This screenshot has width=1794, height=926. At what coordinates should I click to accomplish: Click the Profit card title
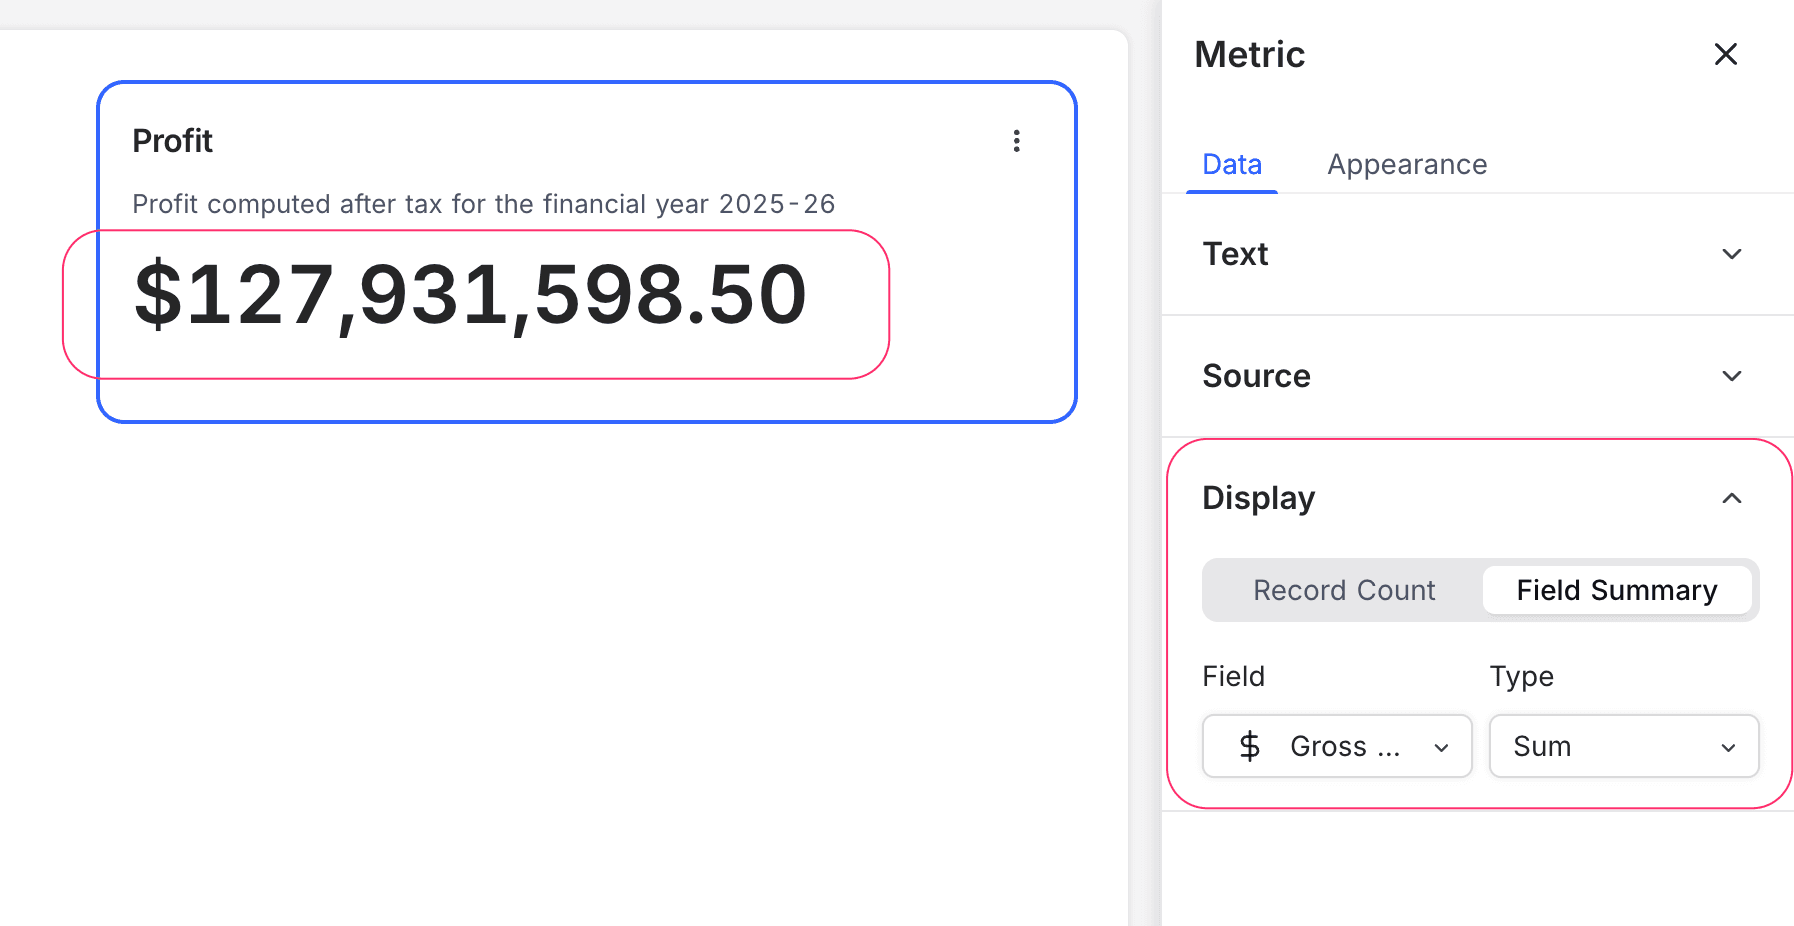[x=172, y=141]
